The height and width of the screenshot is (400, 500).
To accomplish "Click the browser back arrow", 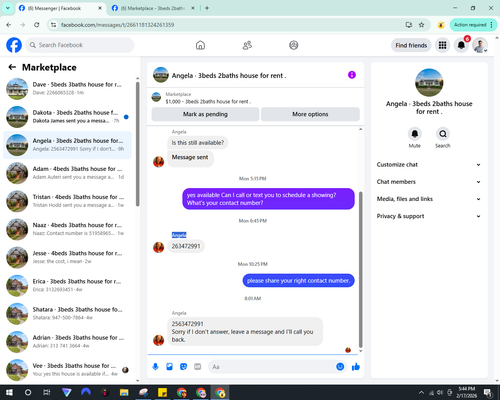I will 9,25.
